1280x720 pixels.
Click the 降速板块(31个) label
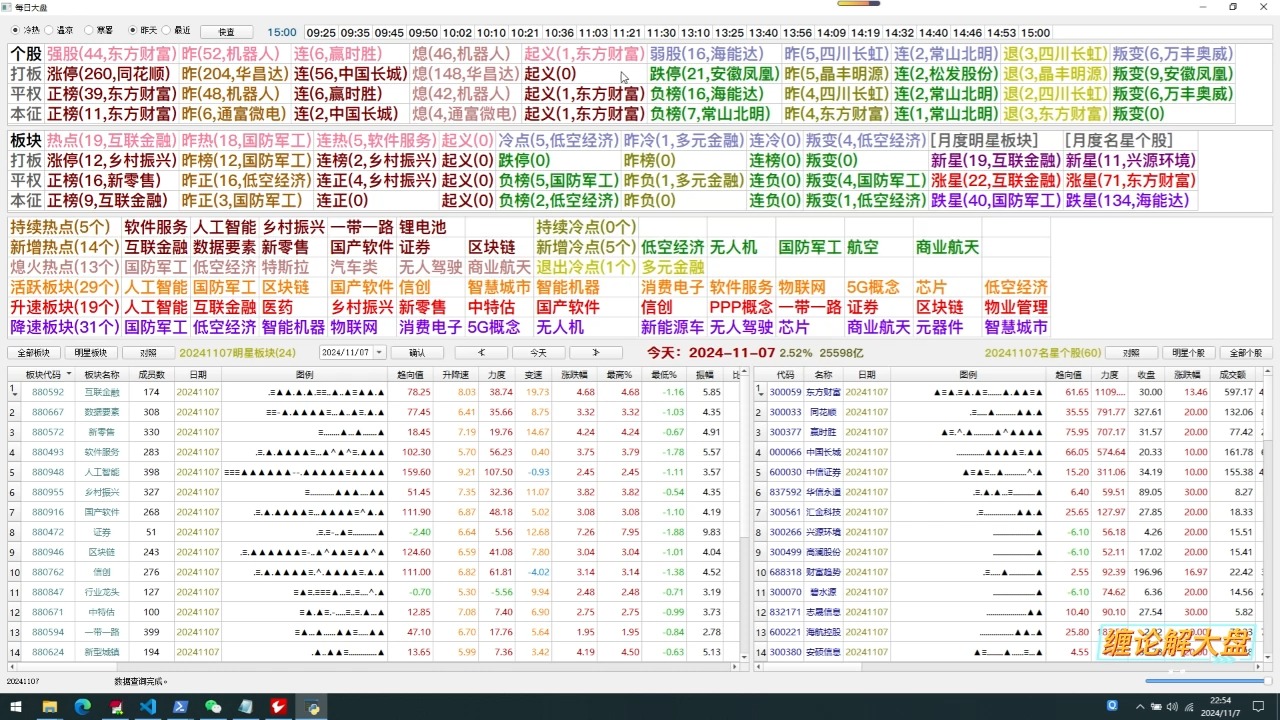[x=63, y=327]
